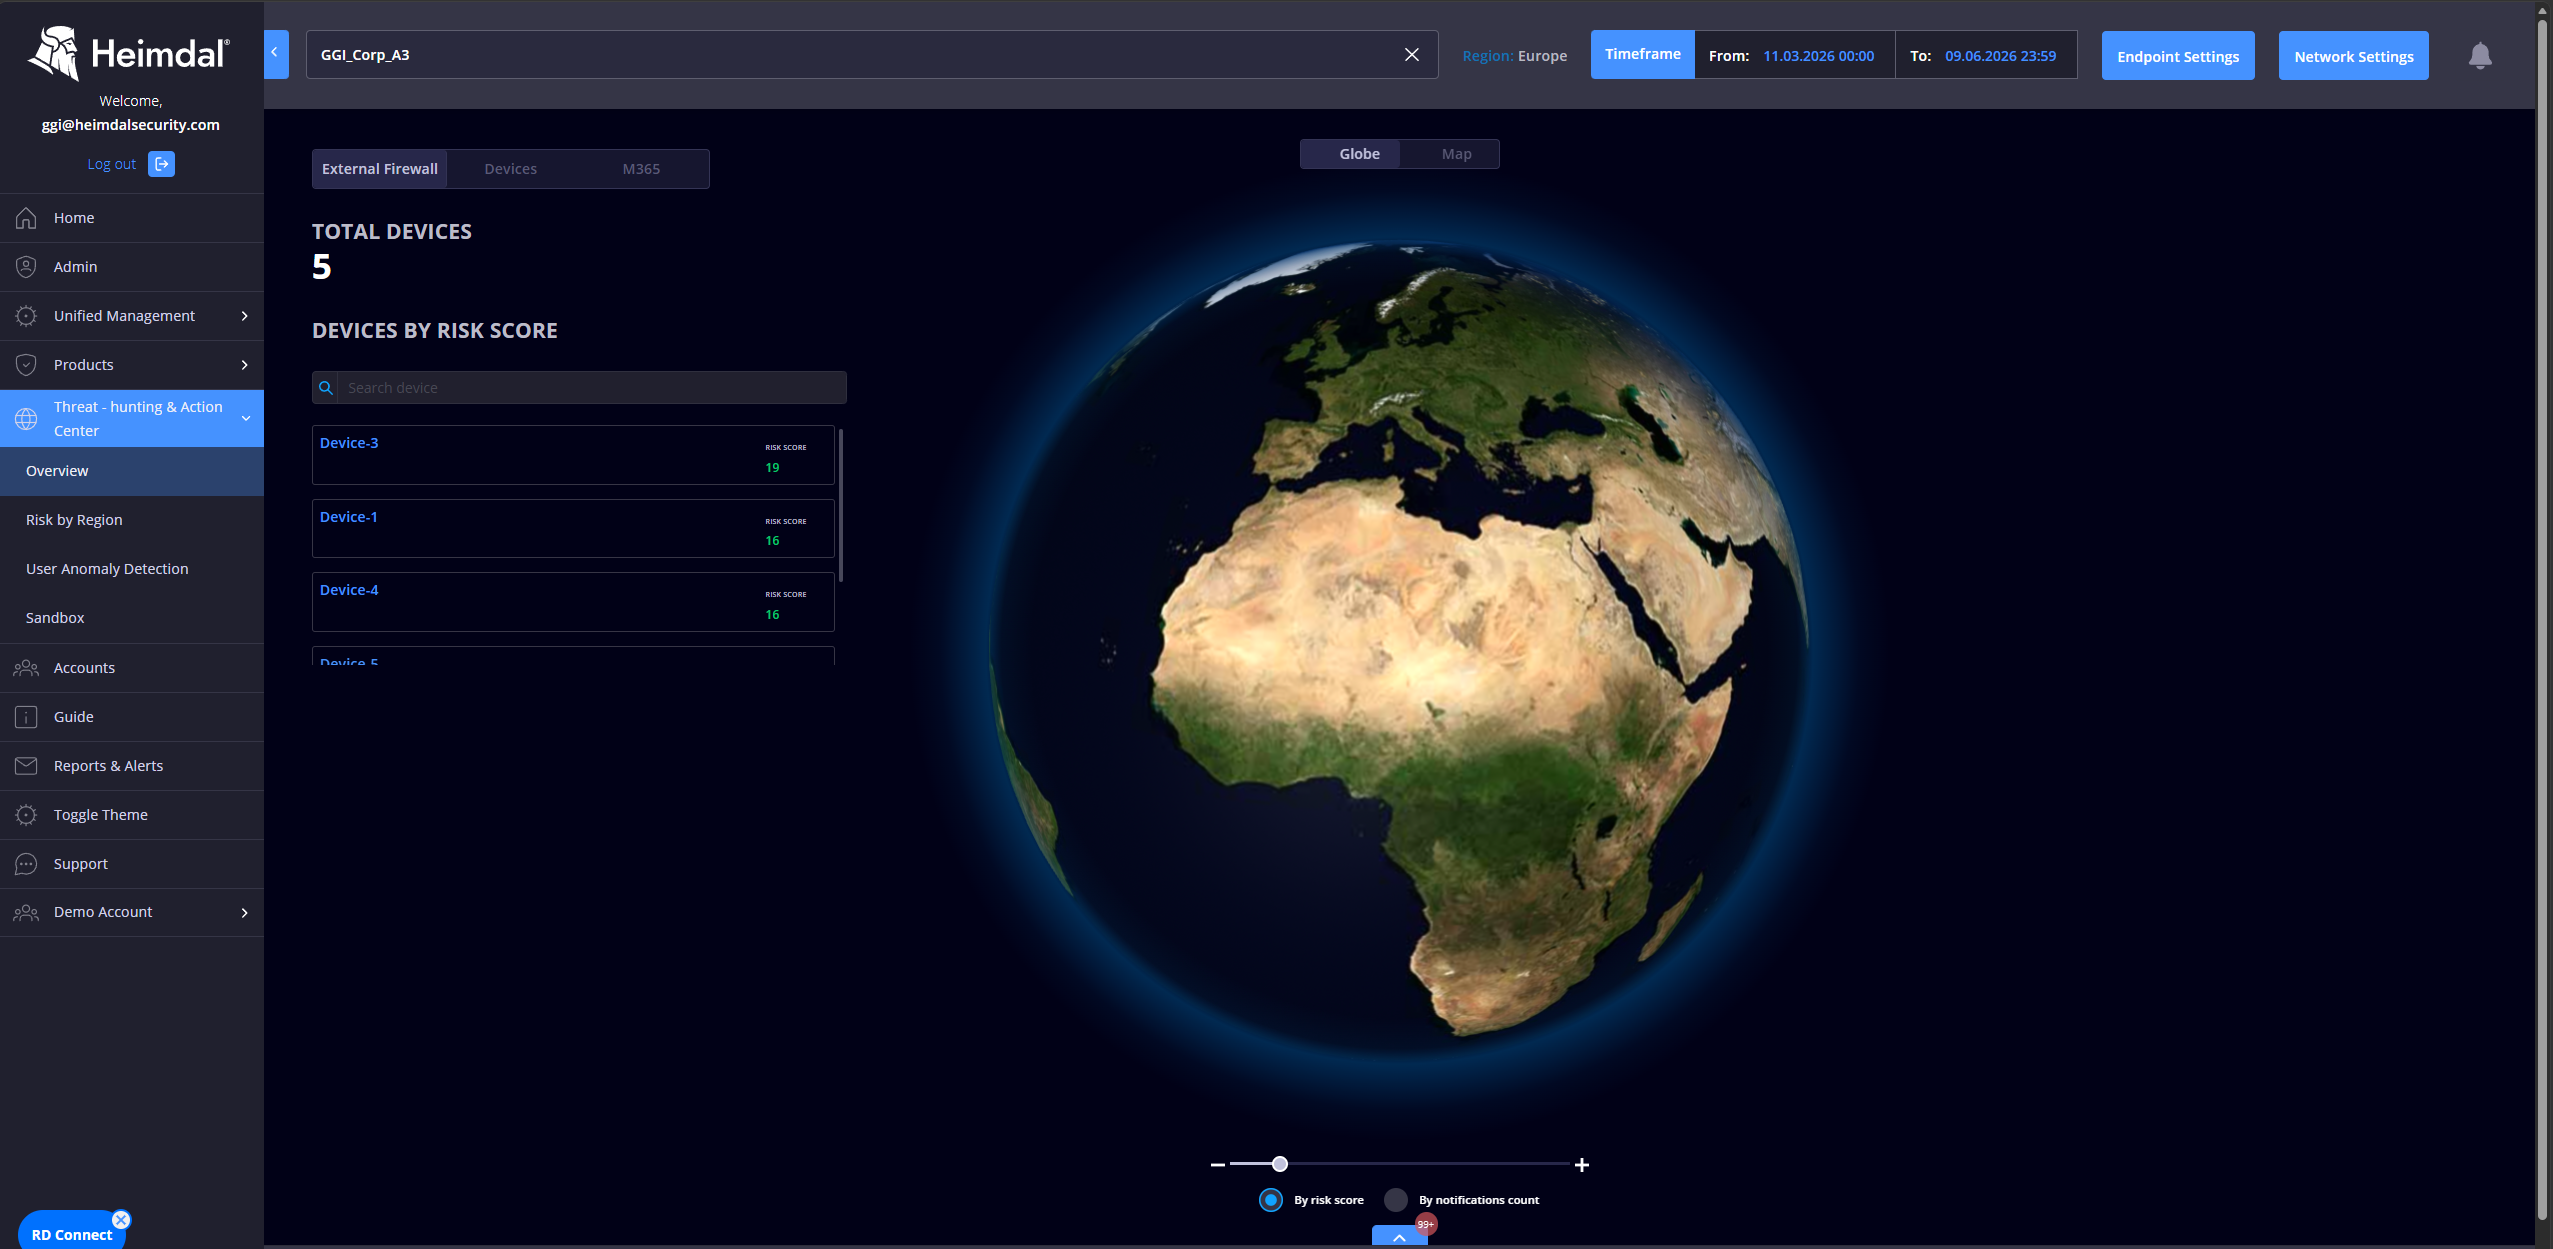The height and width of the screenshot is (1249, 2553).
Task: Click the 99+ notification badge
Action: click(x=1426, y=1224)
